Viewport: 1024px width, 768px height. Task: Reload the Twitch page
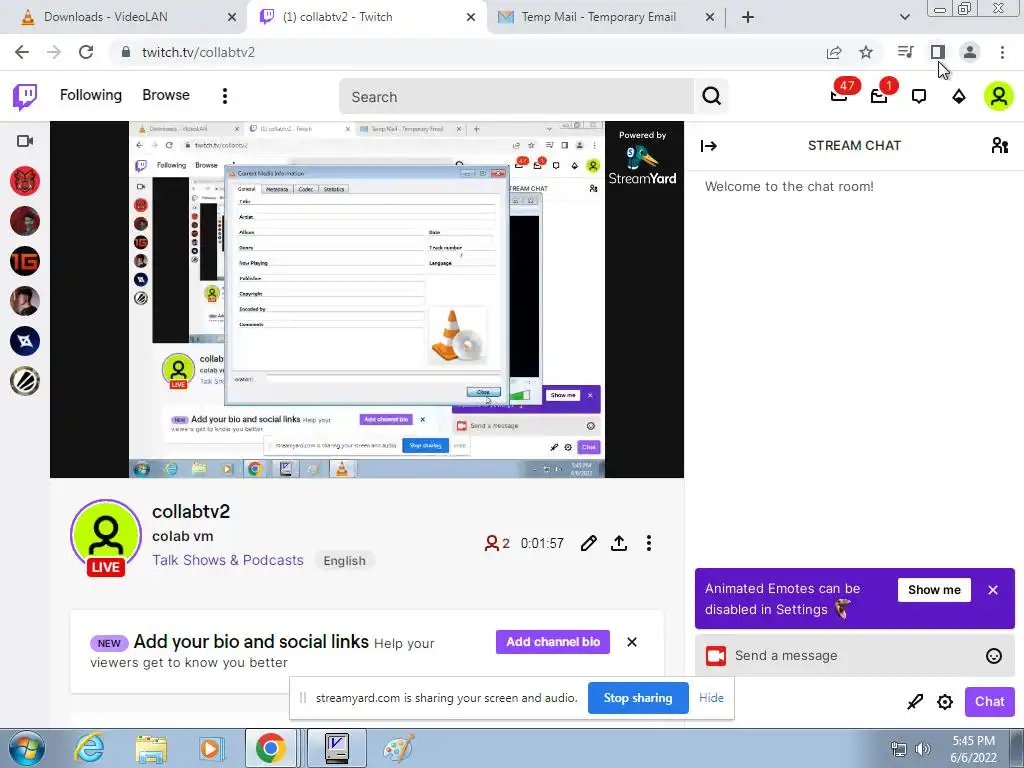pyautogui.click(x=86, y=52)
